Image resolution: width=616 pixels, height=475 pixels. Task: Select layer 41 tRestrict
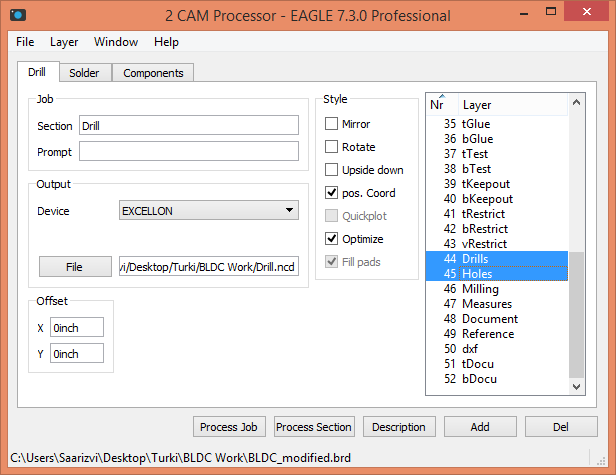click(x=497, y=214)
